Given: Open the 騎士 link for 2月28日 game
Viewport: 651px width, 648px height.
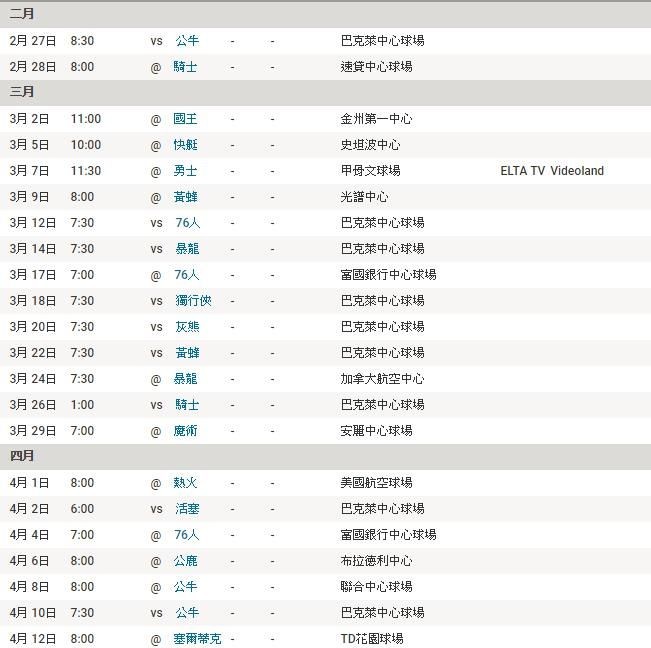Looking at the screenshot, I should 186,67.
